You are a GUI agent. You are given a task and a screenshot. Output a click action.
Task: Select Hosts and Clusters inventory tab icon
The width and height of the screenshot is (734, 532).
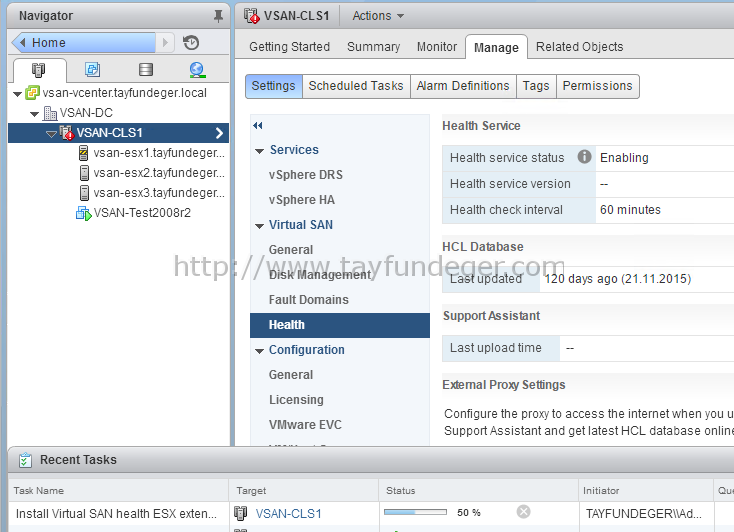38,70
